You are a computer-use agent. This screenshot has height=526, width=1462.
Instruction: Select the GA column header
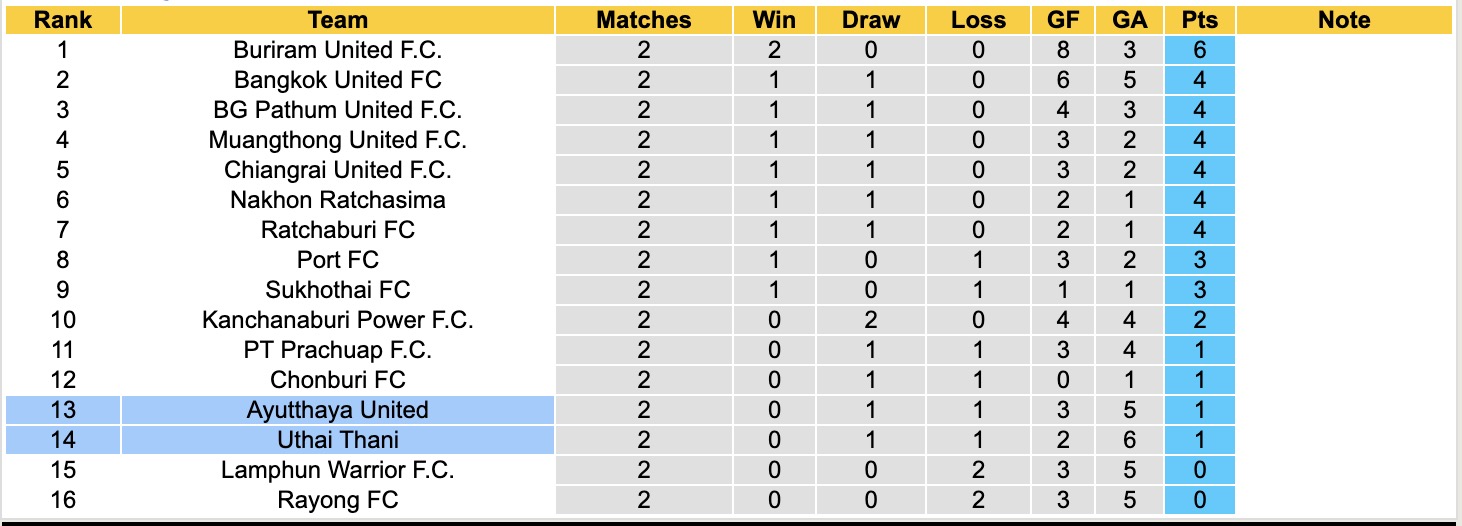1129,20
